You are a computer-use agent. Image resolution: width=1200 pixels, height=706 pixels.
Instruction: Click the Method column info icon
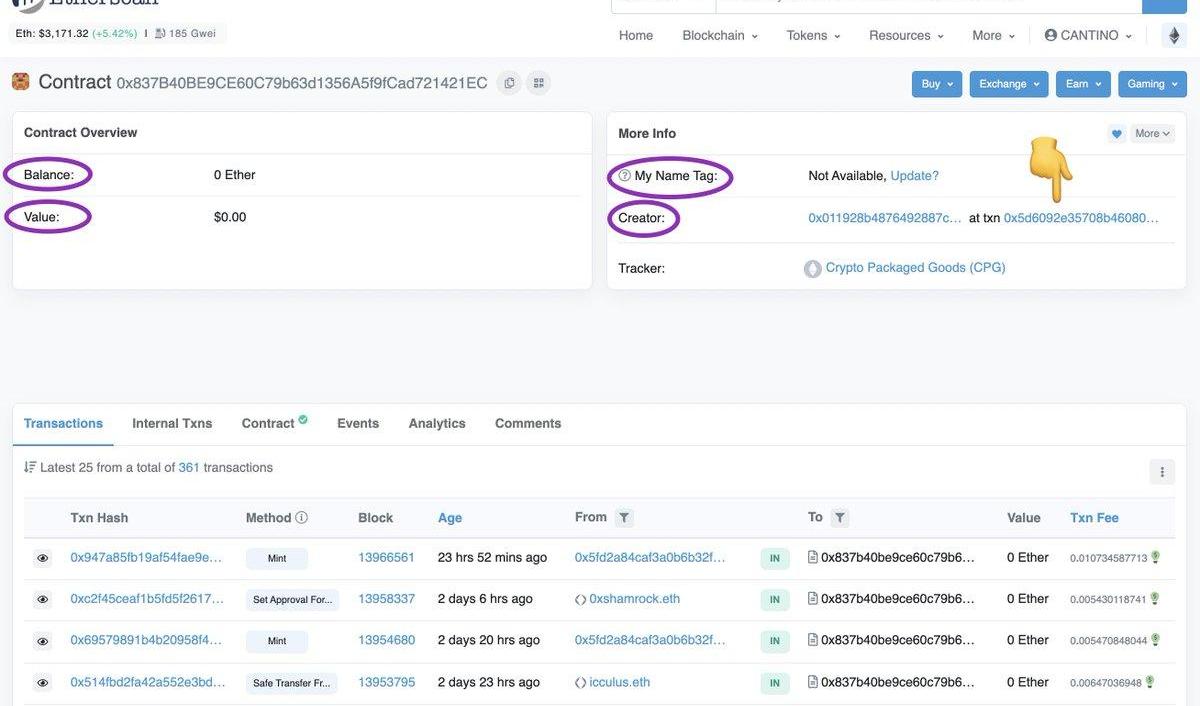(x=301, y=518)
